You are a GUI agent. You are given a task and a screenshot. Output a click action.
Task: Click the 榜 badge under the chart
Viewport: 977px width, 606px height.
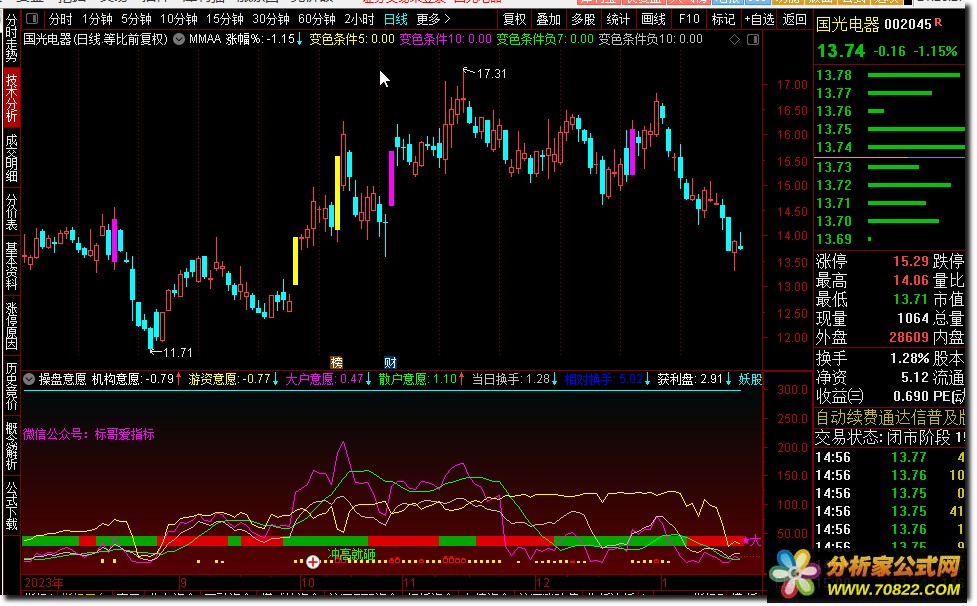point(336,361)
